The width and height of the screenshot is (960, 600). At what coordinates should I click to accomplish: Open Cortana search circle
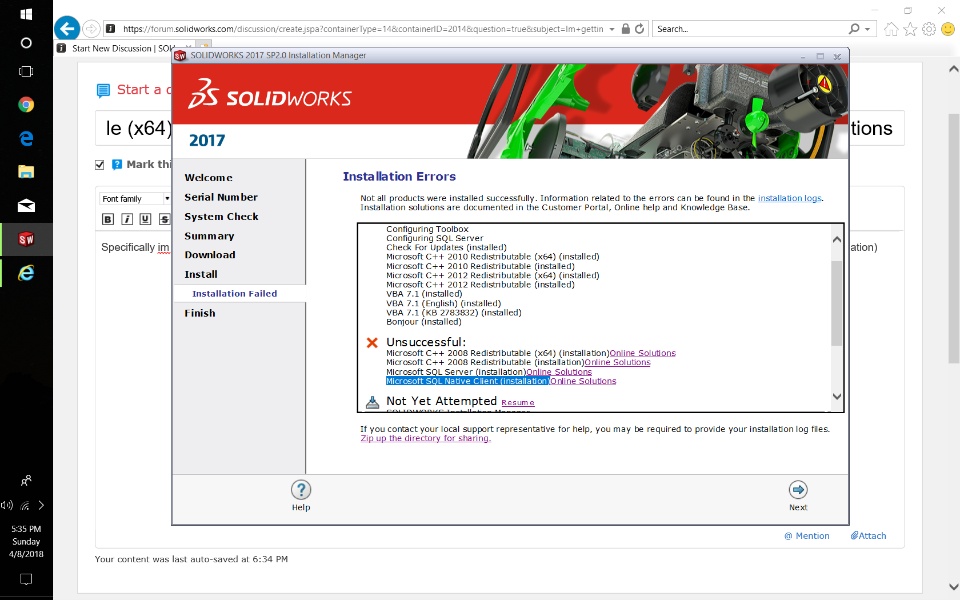coord(26,43)
